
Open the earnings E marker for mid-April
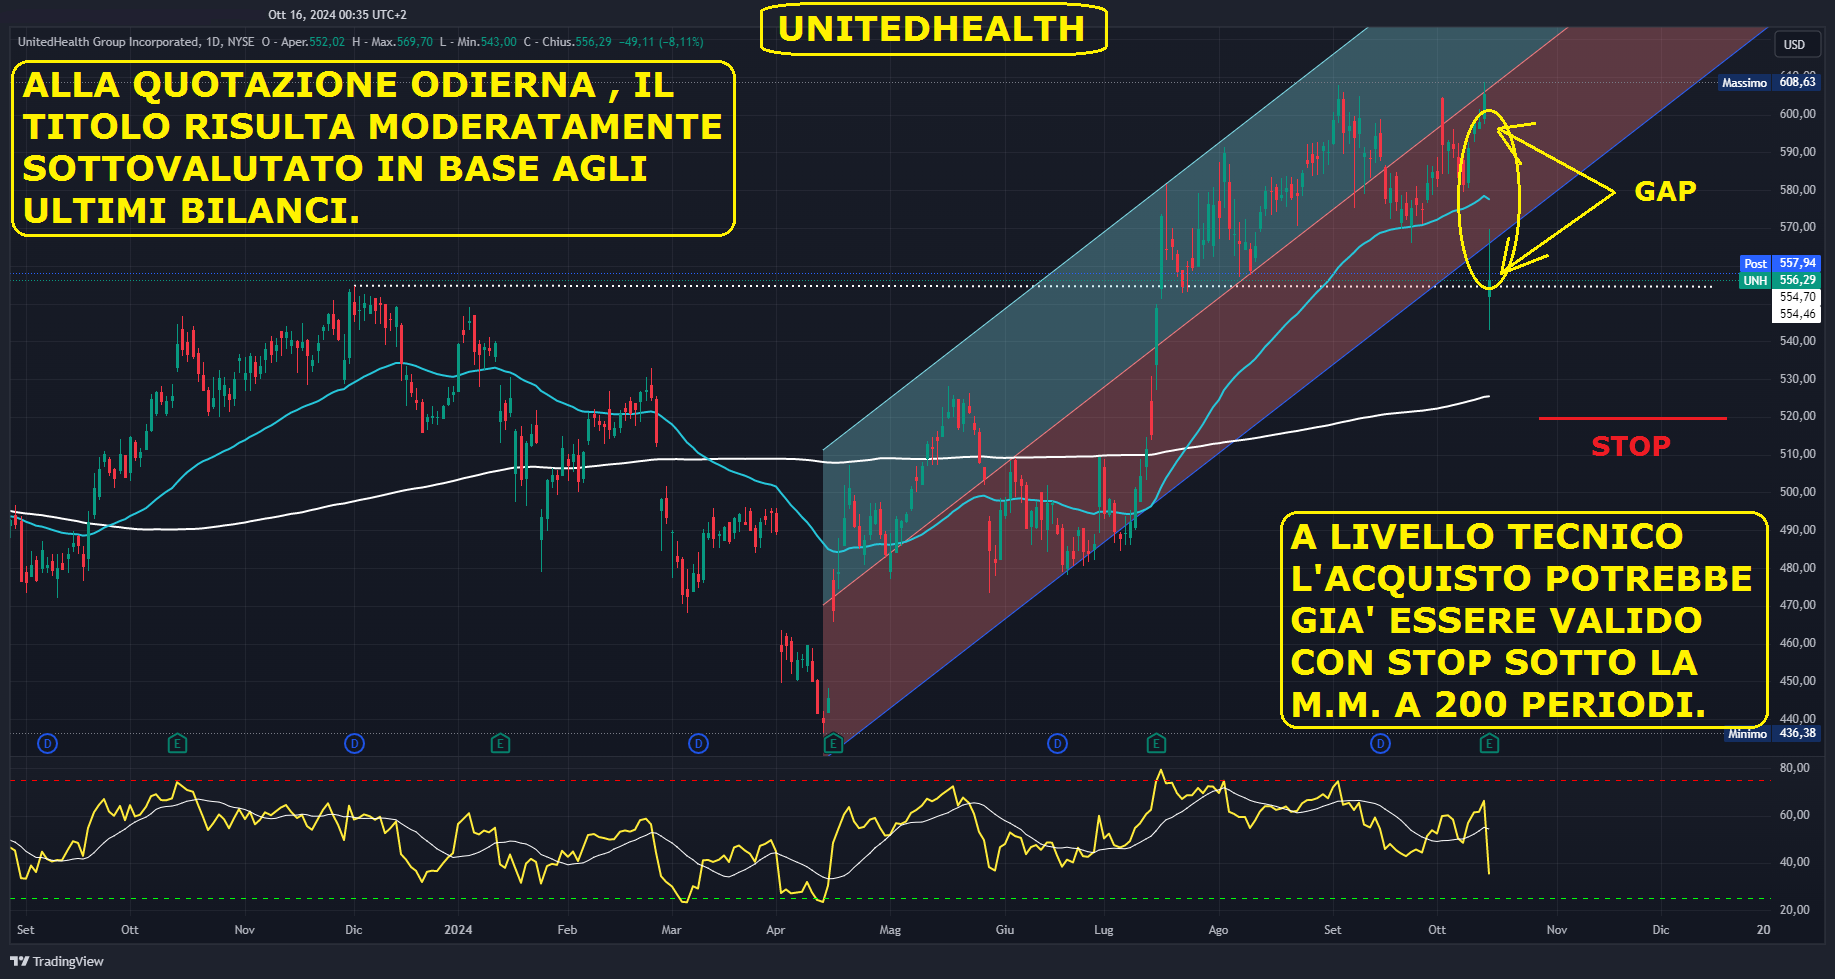(x=833, y=743)
